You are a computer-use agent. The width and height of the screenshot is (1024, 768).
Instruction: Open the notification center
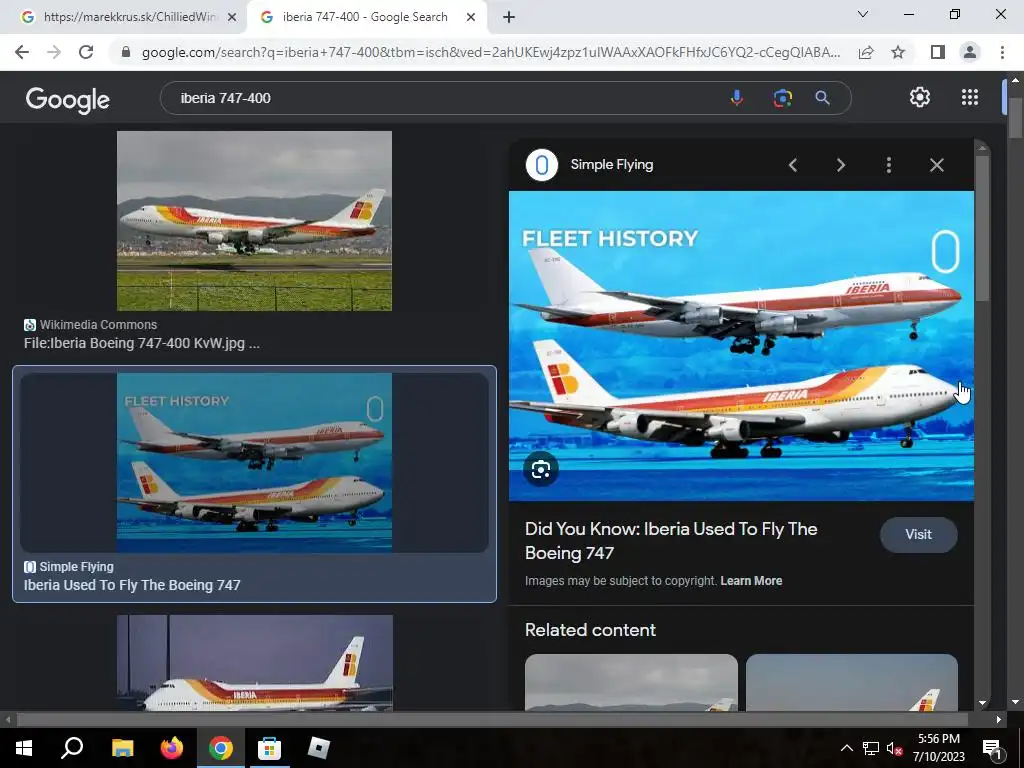[991, 748]
